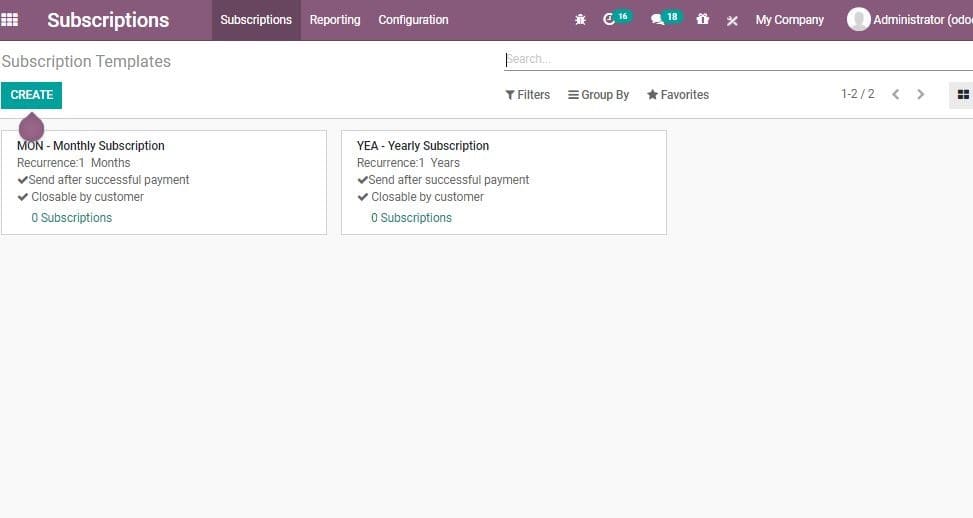Go to previous page arrow
The image size is (973, 518).
tap(895, 94)
